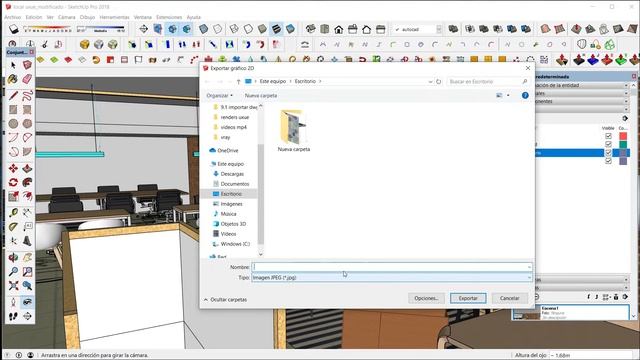Switch to Front view house icon
The image size is (640, 360).
338,29
